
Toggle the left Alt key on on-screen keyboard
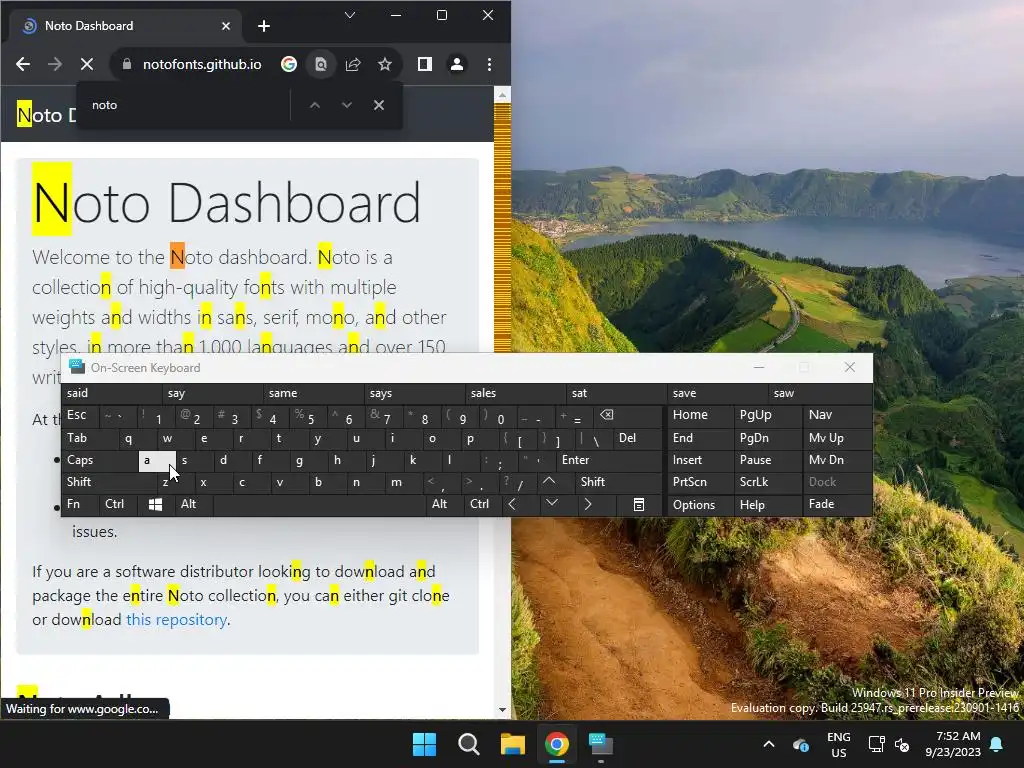[x=193, y=505]
